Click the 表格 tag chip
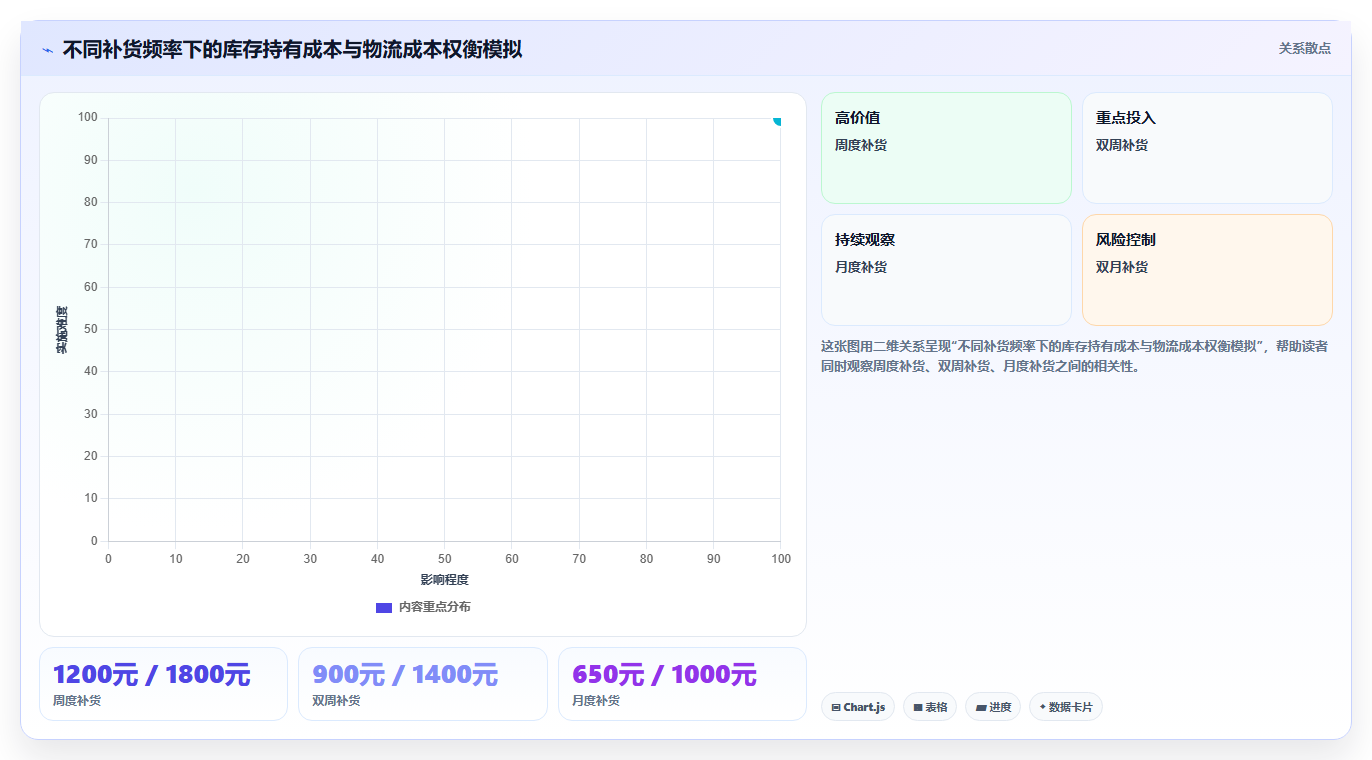The image size is (1372, 760). [930, 707]
